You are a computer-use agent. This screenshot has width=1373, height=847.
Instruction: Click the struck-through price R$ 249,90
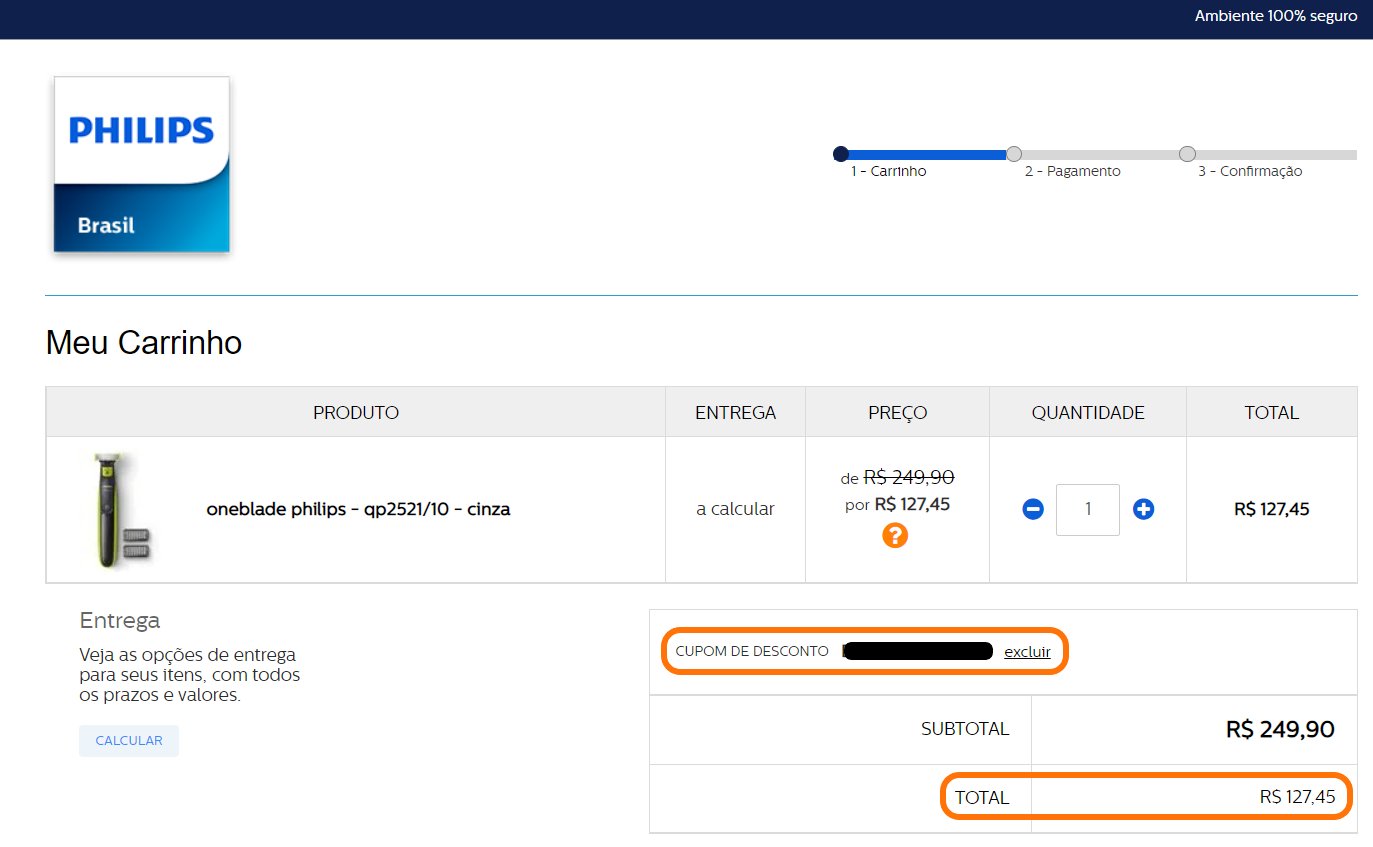(909, 478)
